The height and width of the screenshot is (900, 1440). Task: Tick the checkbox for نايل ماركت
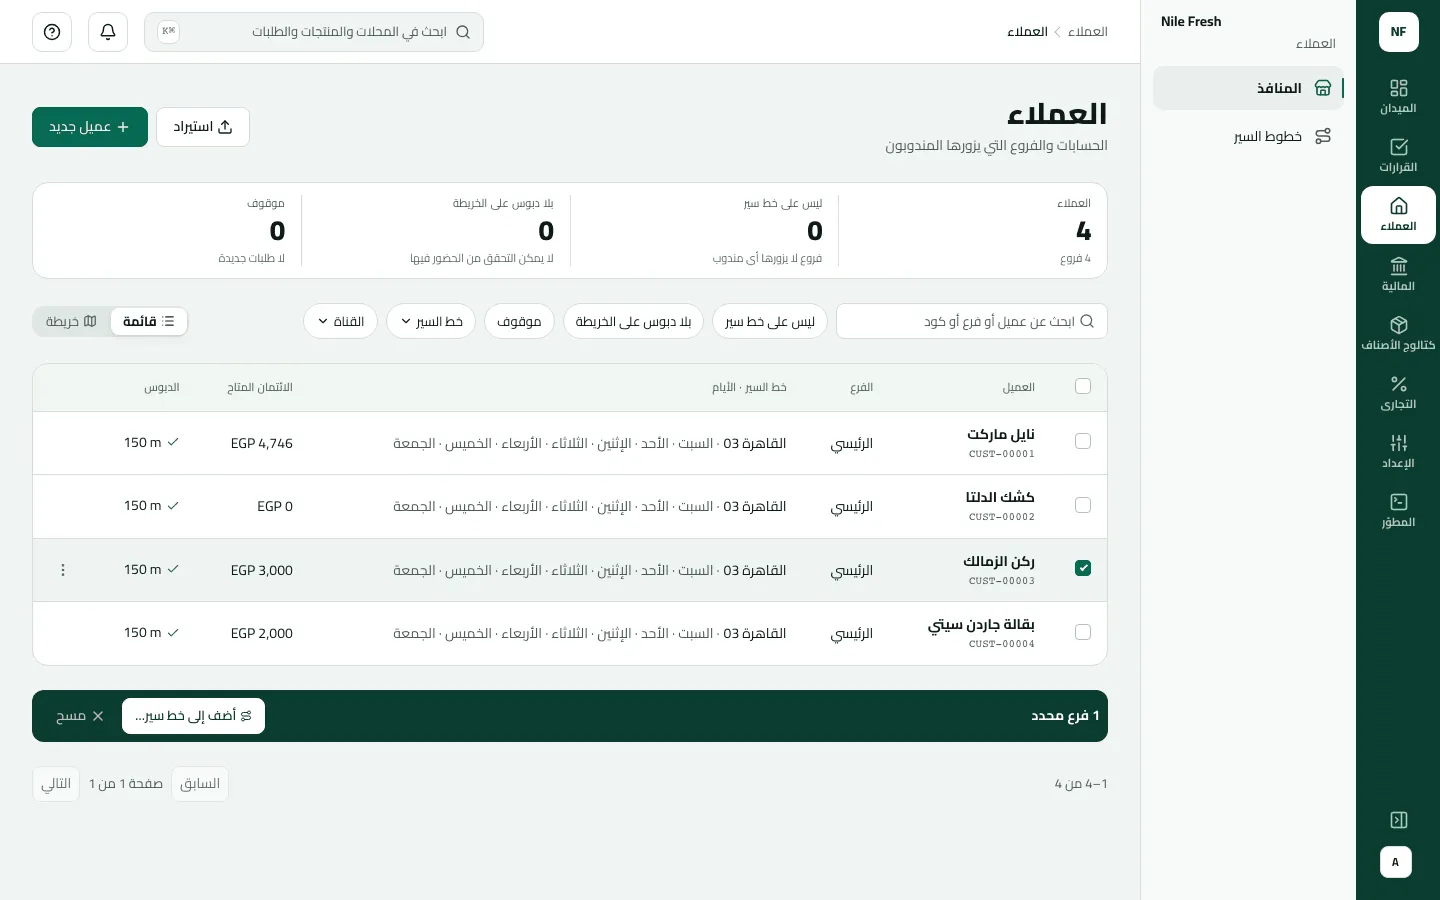coord(1083,441)
